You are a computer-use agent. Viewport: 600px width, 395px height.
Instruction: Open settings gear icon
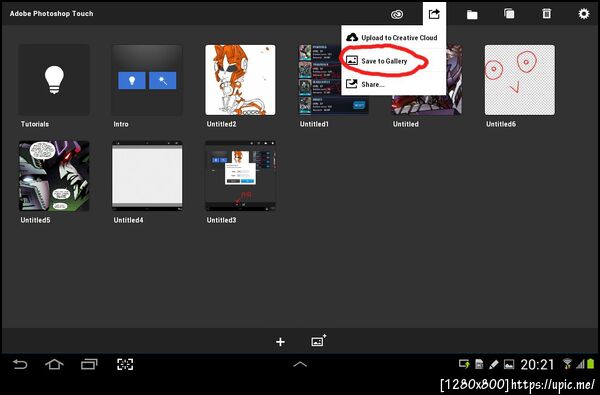pos(584,14)
